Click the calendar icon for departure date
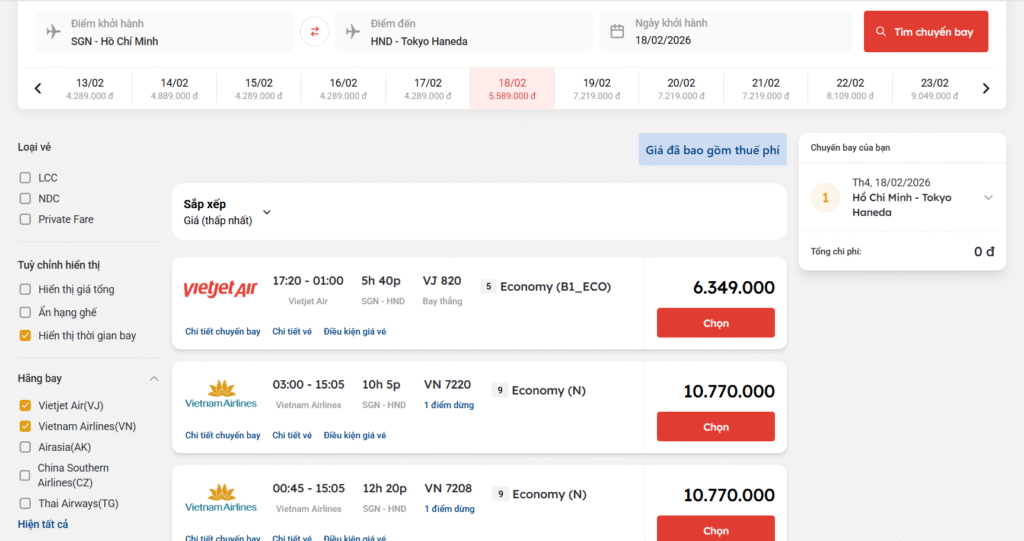 click(x=617, y=31)
